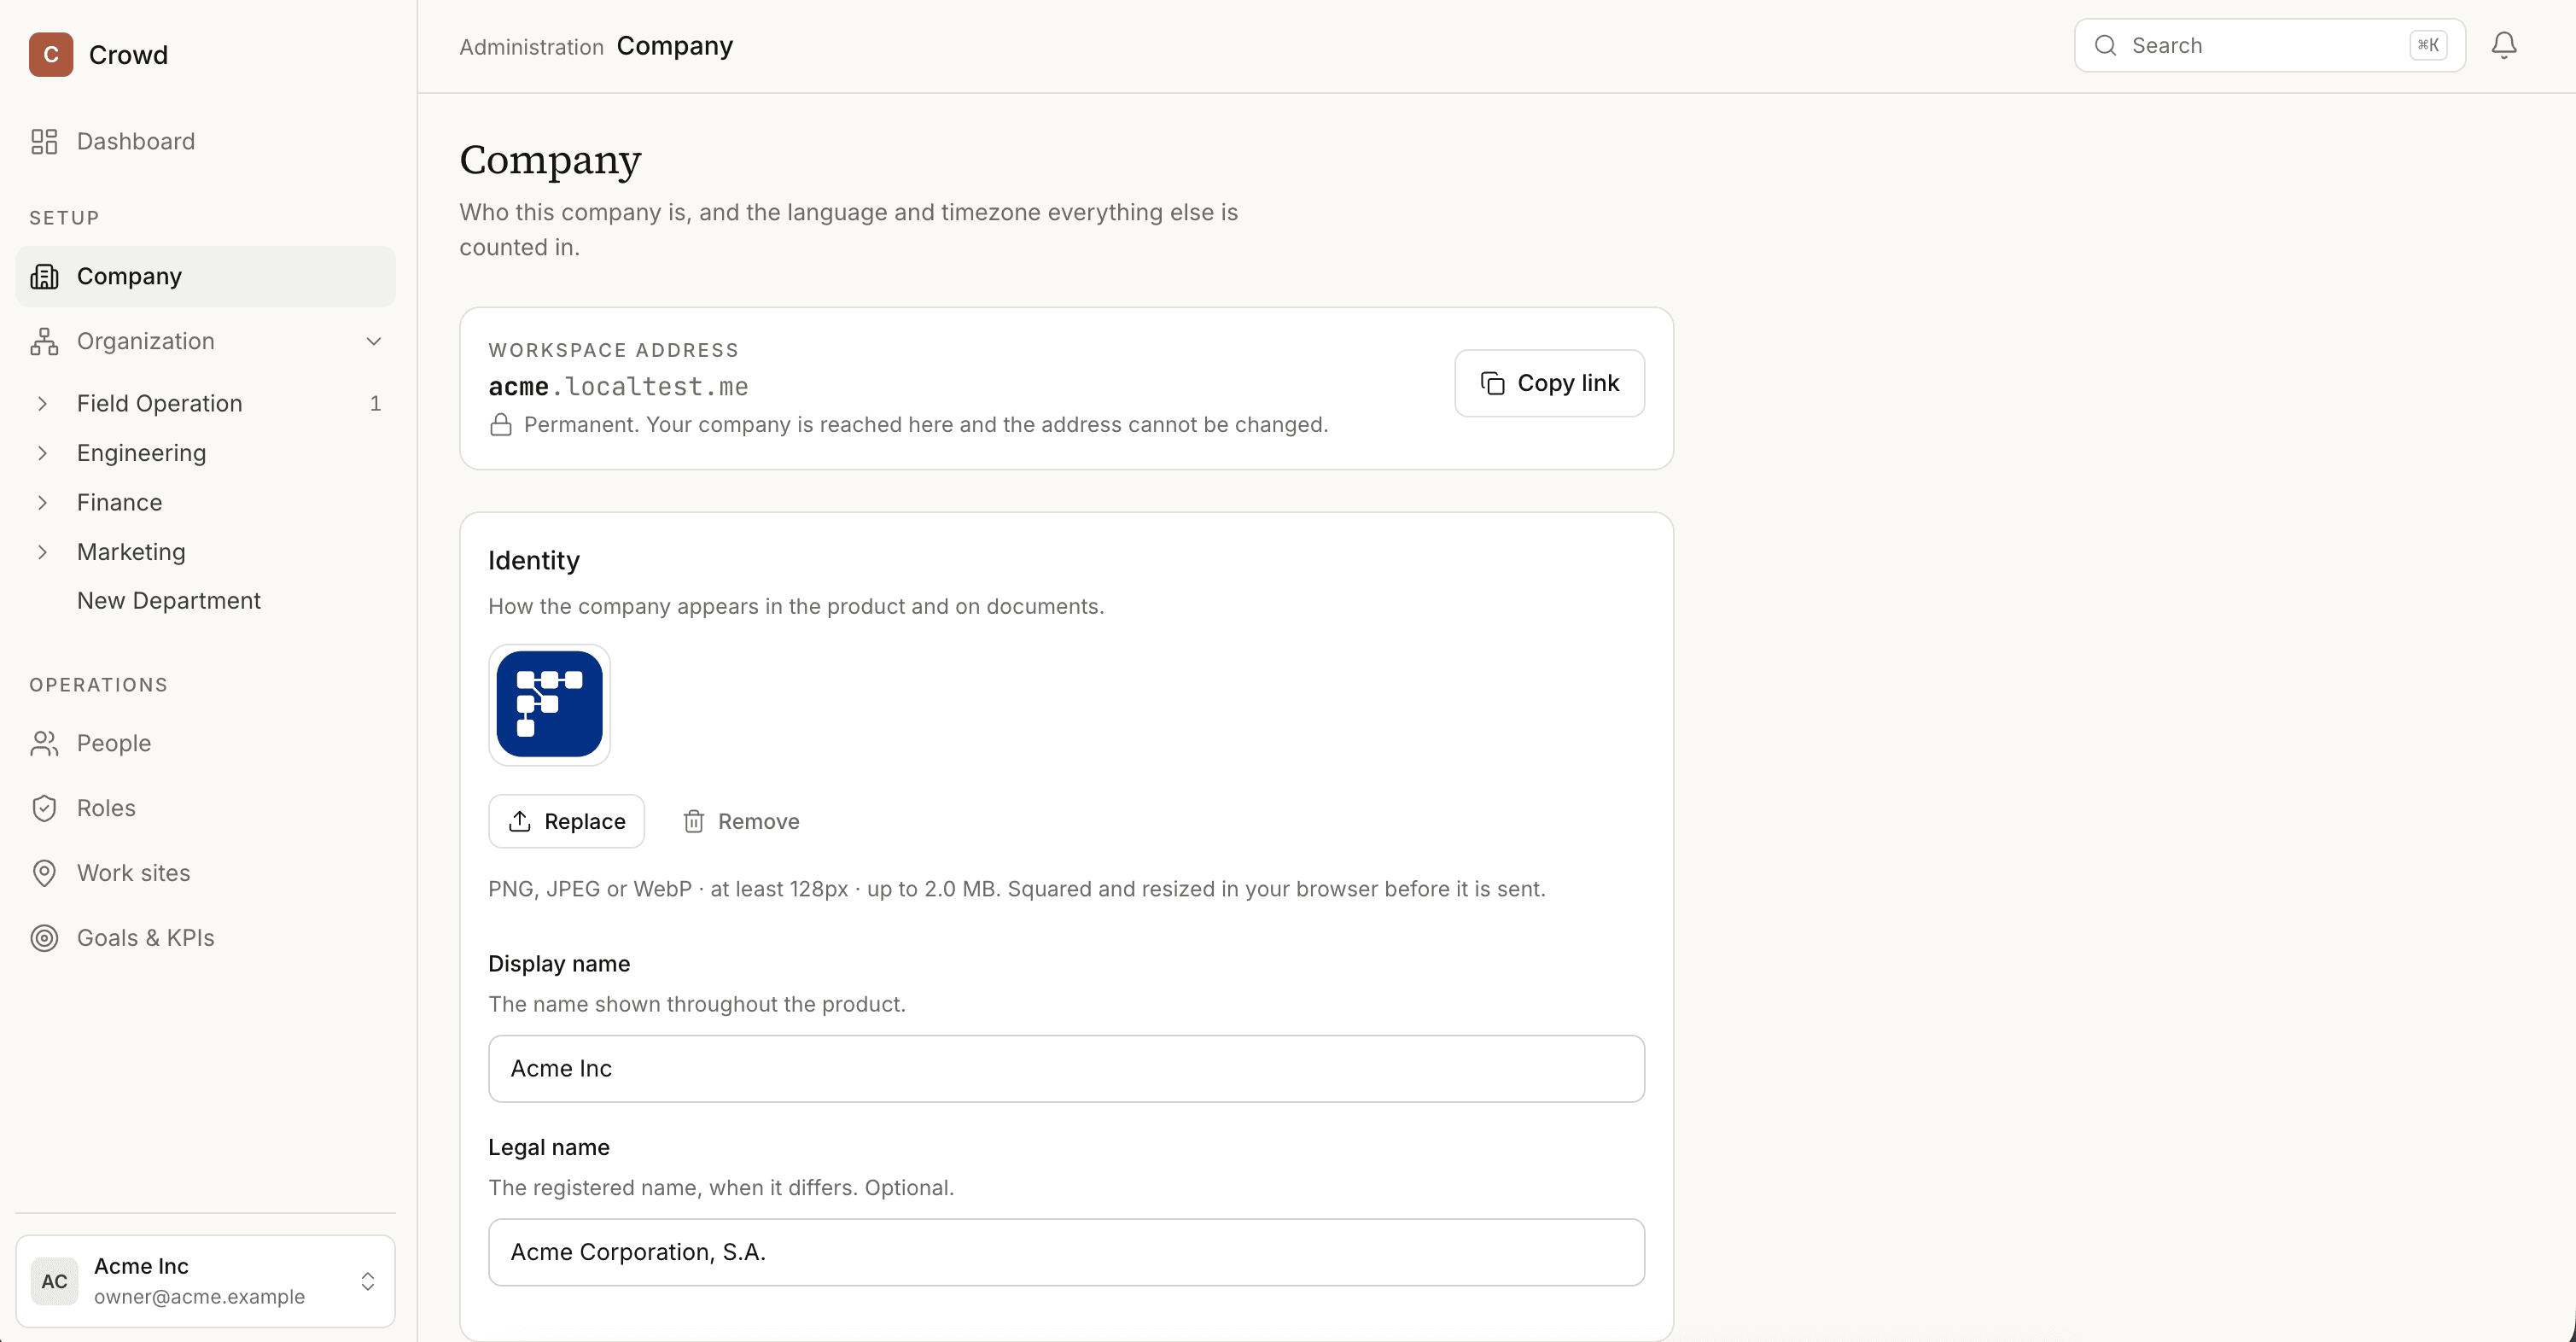2576x1342 pixels.
Task: Click the company logo thumbnail
Action: pyautogui.click(x=549, y=705)
